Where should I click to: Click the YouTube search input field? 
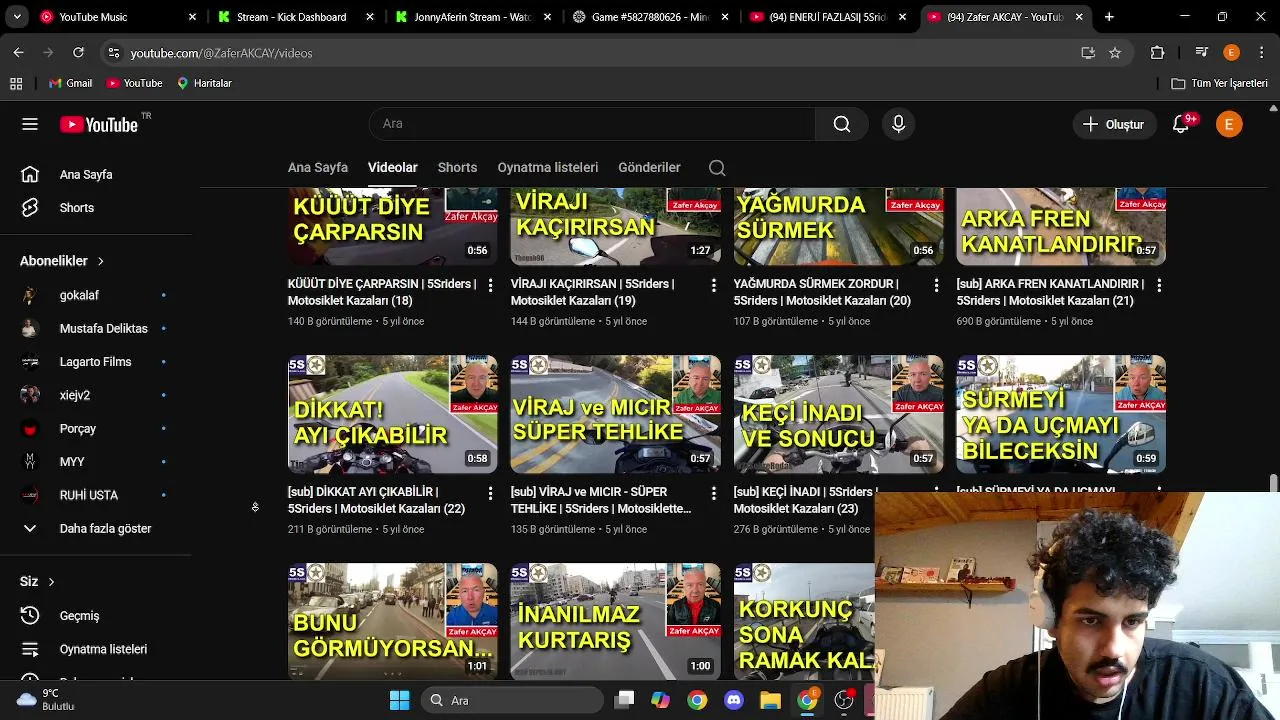(592, 124)
